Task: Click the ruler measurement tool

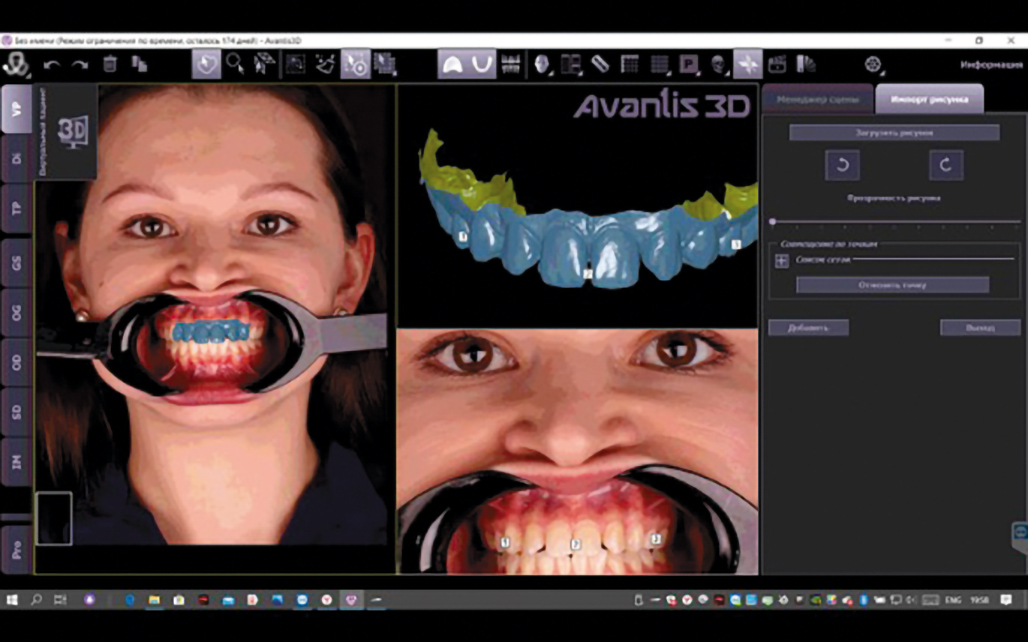Action: coord(599,64)
